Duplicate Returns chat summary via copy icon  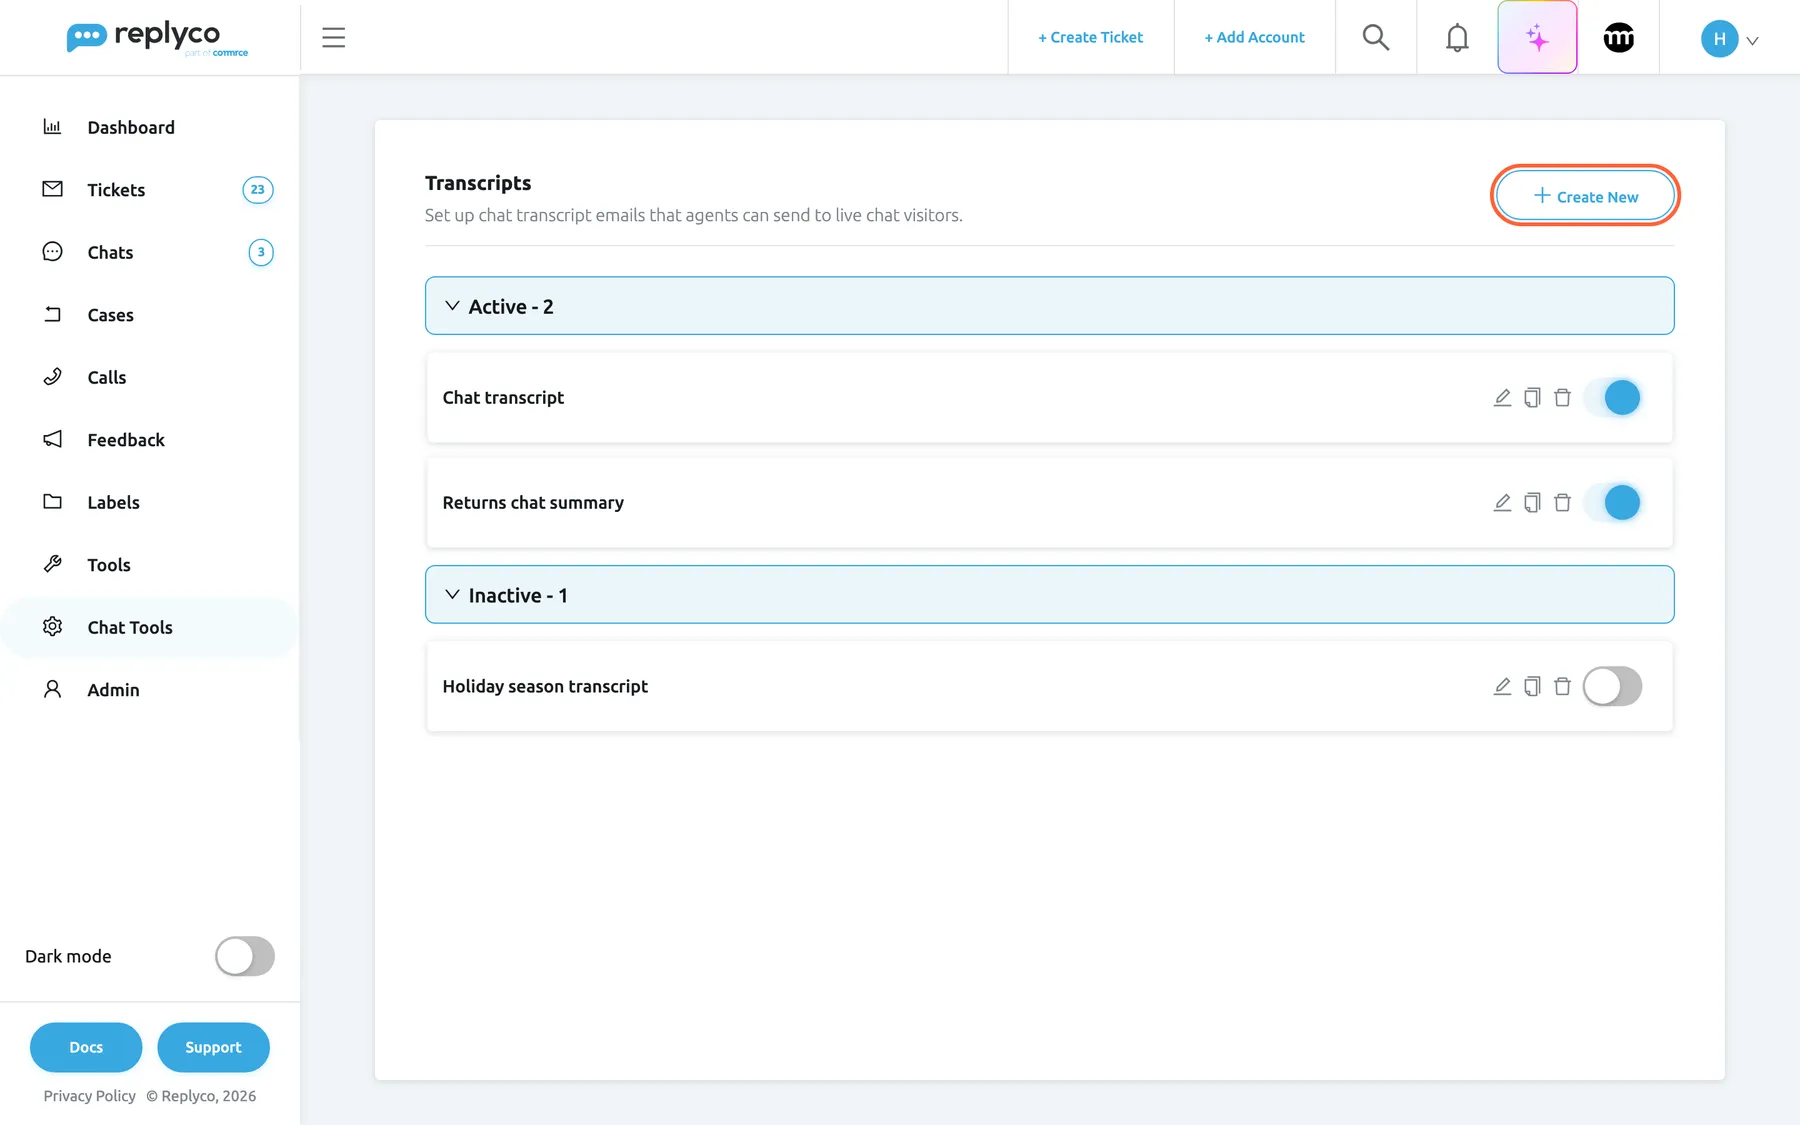1532,503
